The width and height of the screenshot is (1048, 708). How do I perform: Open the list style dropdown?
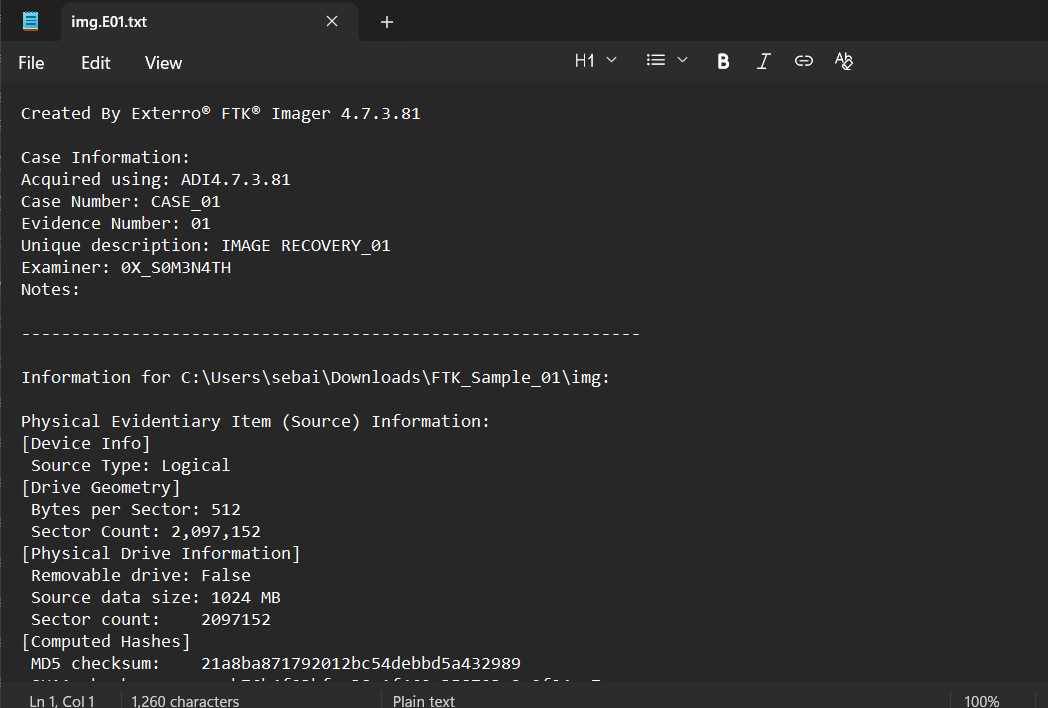coord(667,61)
